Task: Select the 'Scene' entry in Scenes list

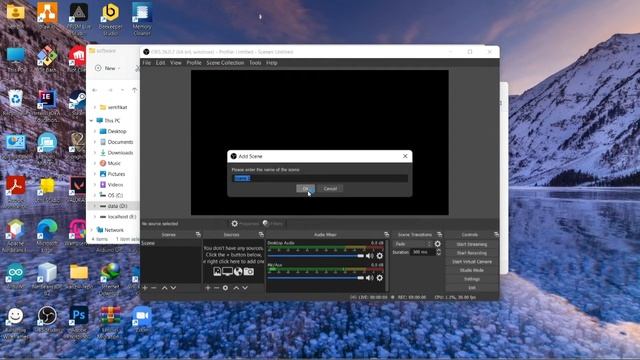Action: 171,243
